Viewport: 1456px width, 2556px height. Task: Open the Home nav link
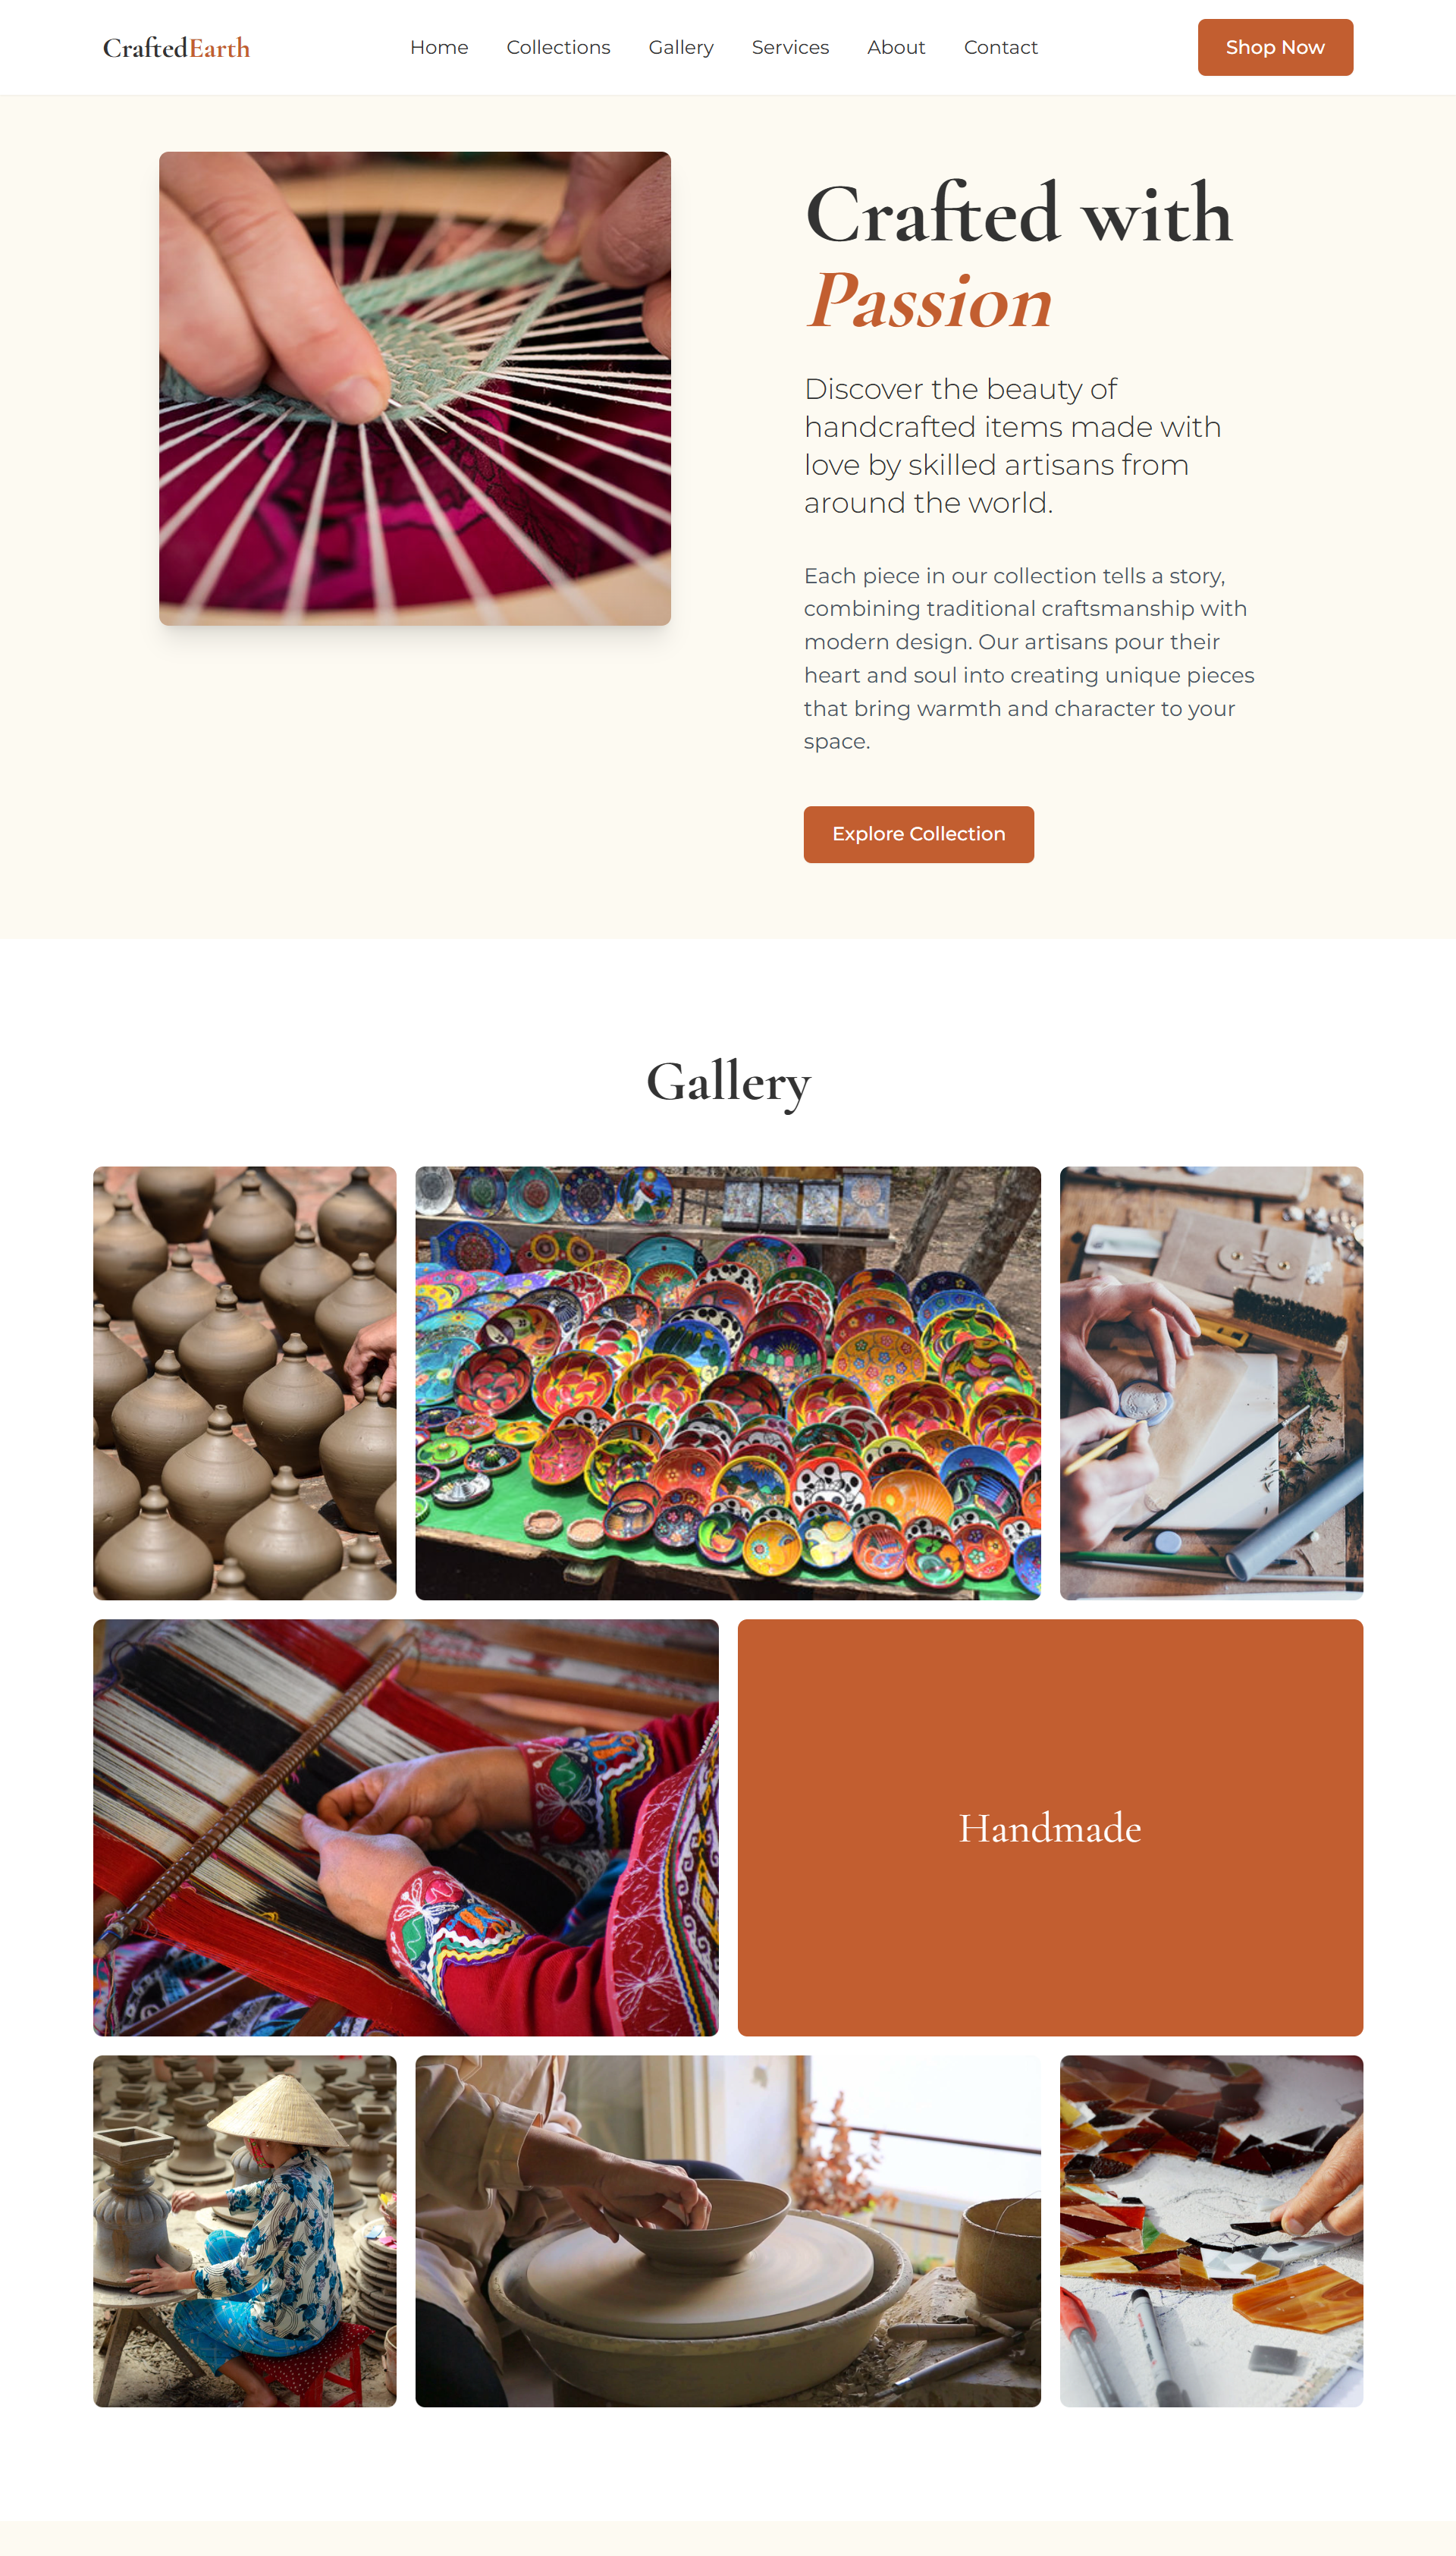coord(439,47)
